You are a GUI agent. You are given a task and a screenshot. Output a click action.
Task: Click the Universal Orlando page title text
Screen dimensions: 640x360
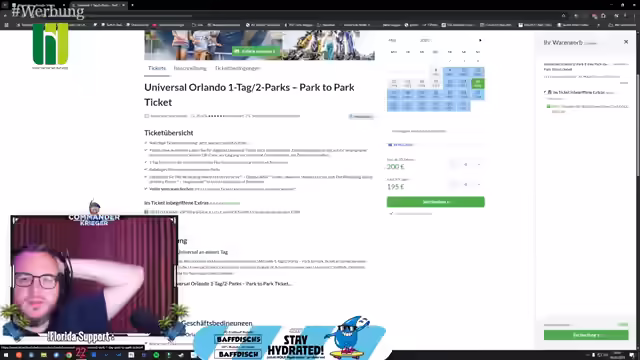[x=249, y=95]
